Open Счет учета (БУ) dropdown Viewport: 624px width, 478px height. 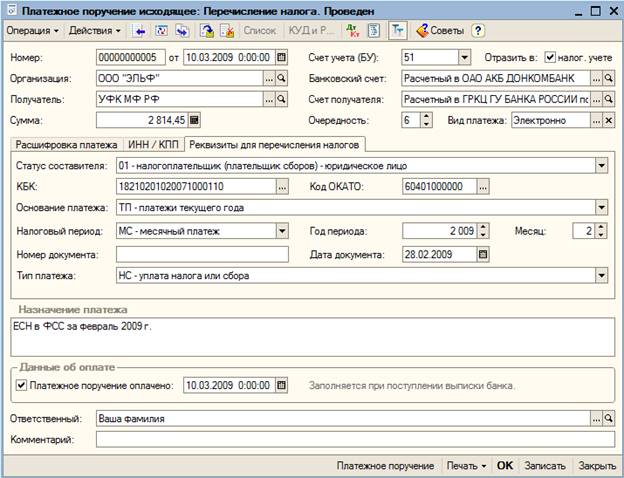(464, 57)
